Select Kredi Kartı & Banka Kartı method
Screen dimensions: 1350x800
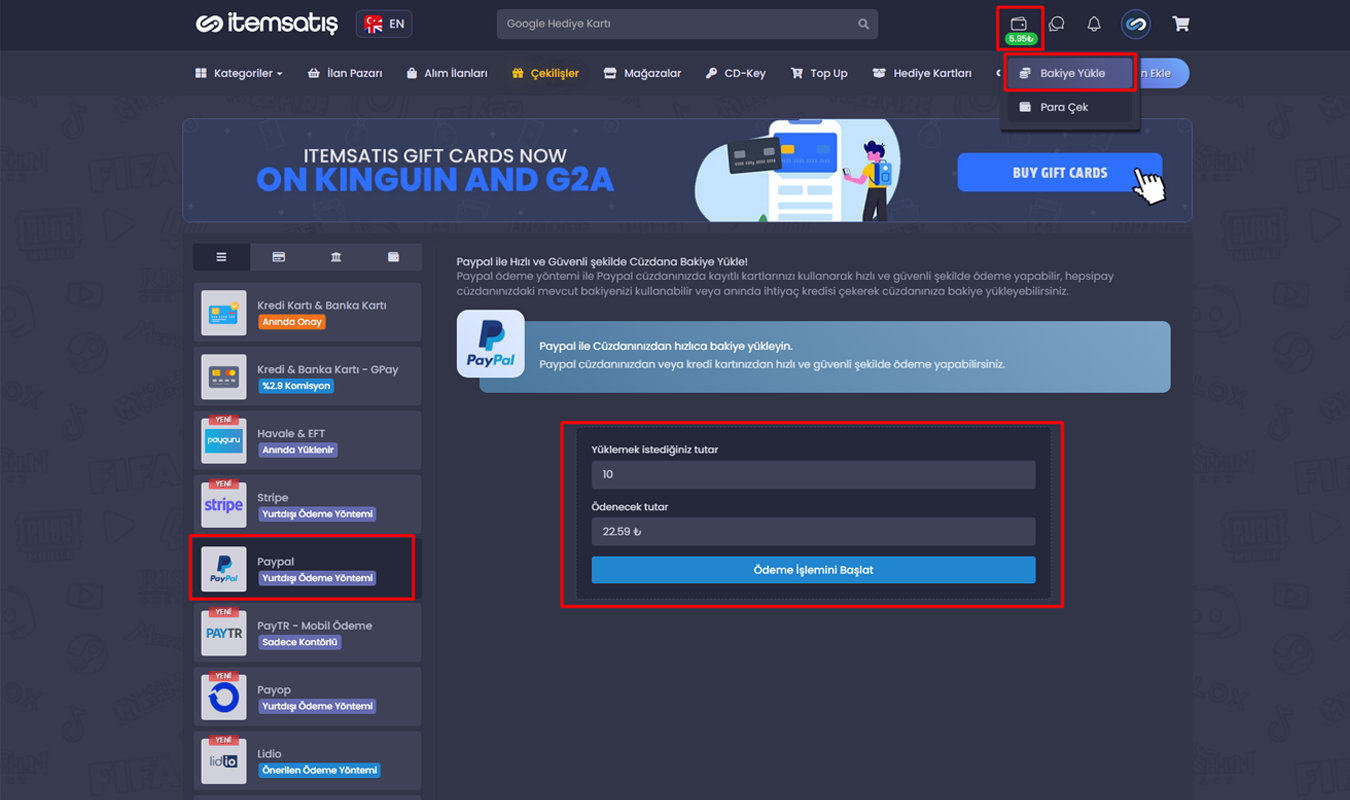[307, 313]
